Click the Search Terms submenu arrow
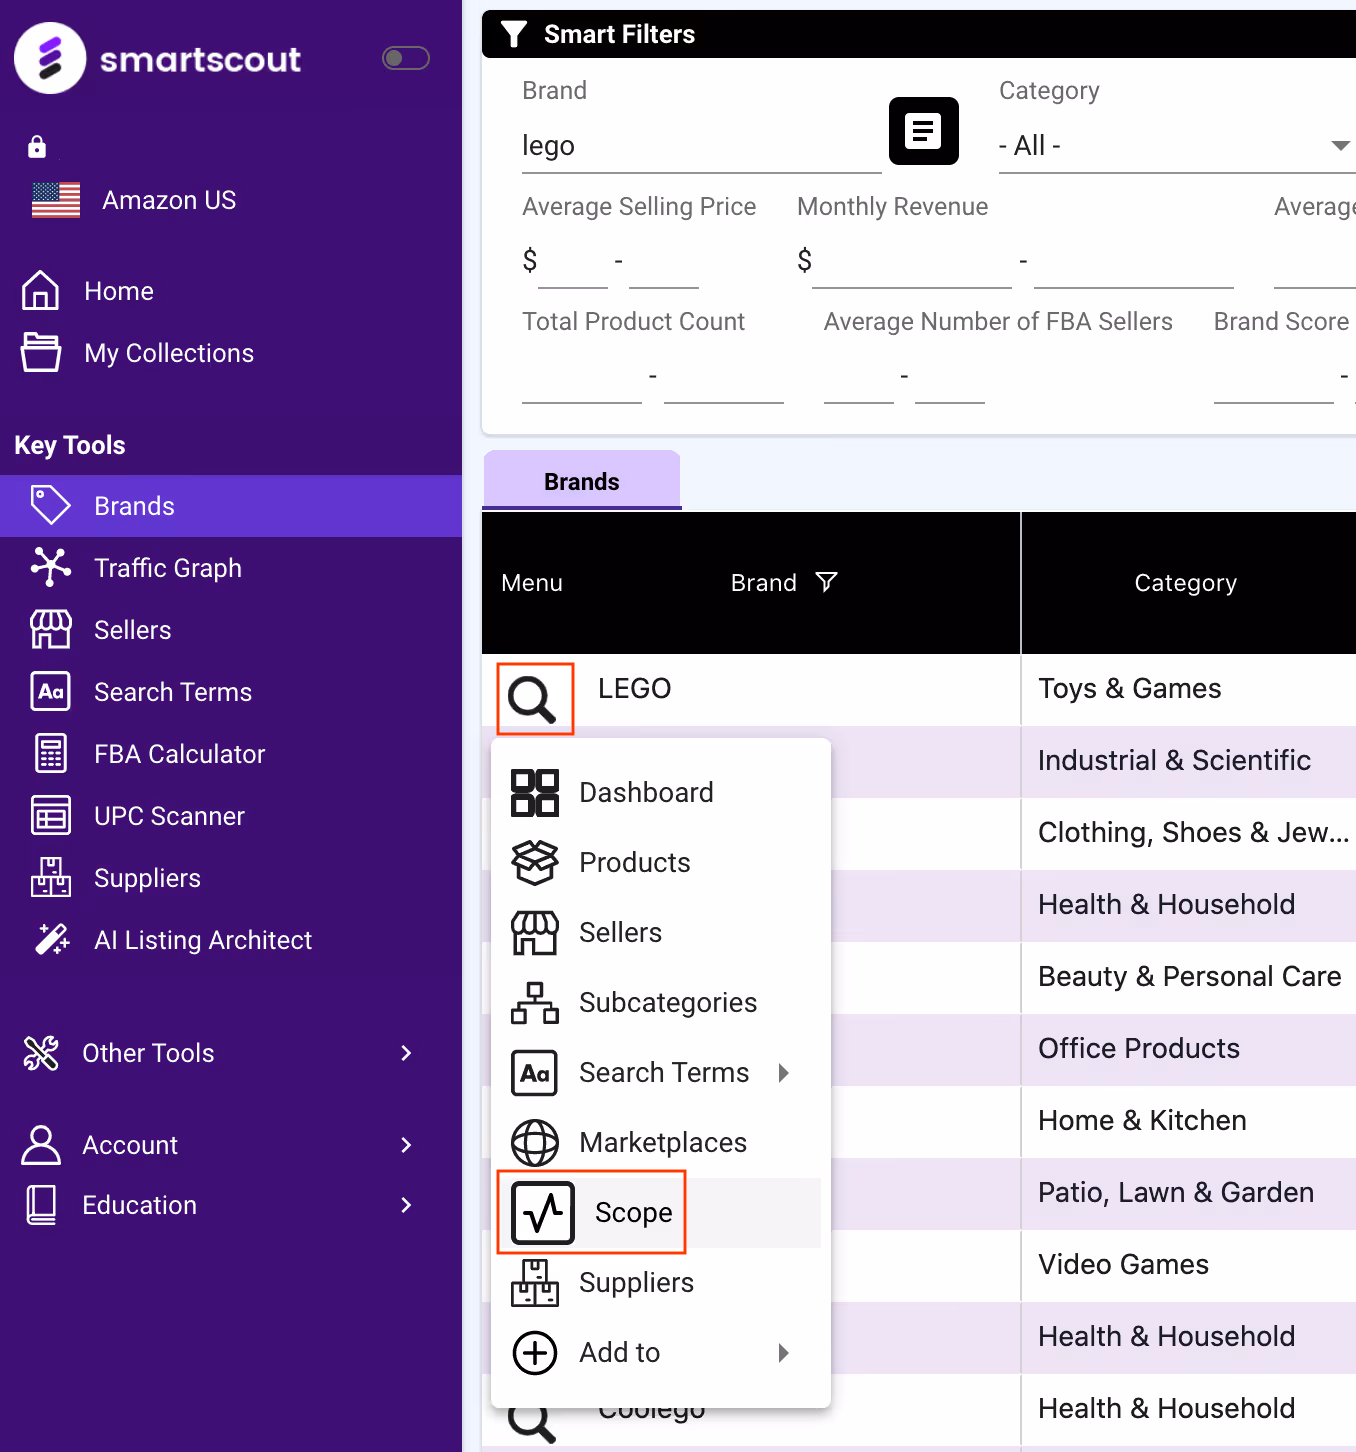 coord(784,1072)
